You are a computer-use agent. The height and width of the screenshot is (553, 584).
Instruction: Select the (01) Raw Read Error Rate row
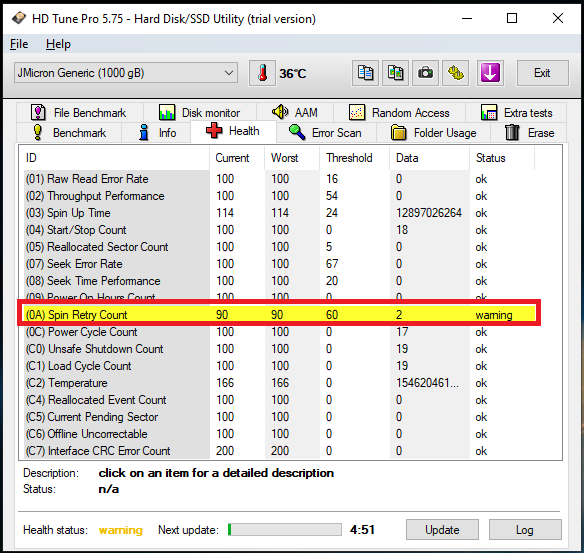(279, 179)
